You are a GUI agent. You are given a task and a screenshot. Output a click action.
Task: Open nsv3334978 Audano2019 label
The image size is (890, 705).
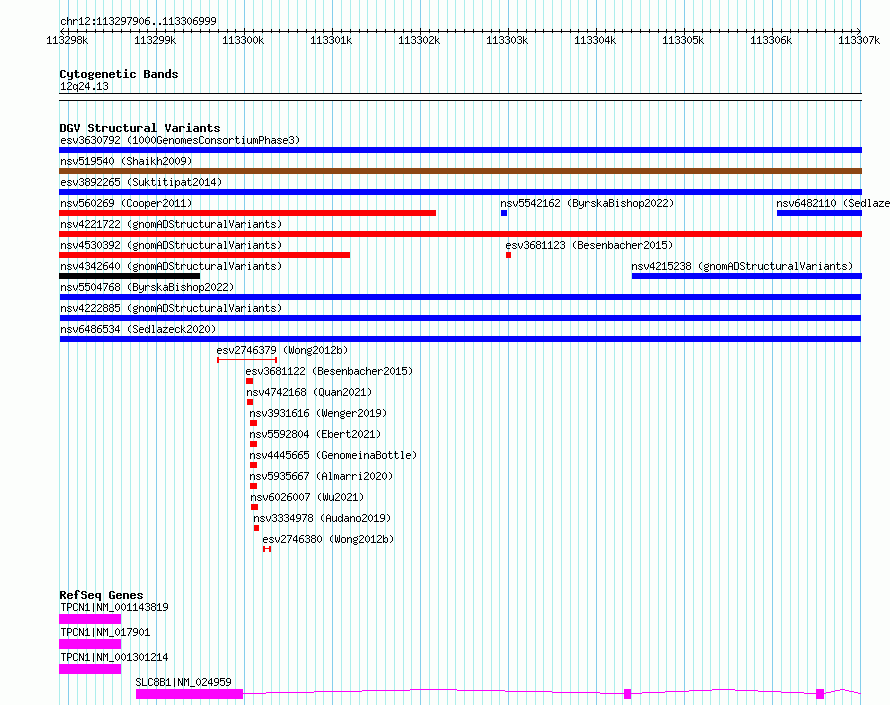click(x=322, y=518)
